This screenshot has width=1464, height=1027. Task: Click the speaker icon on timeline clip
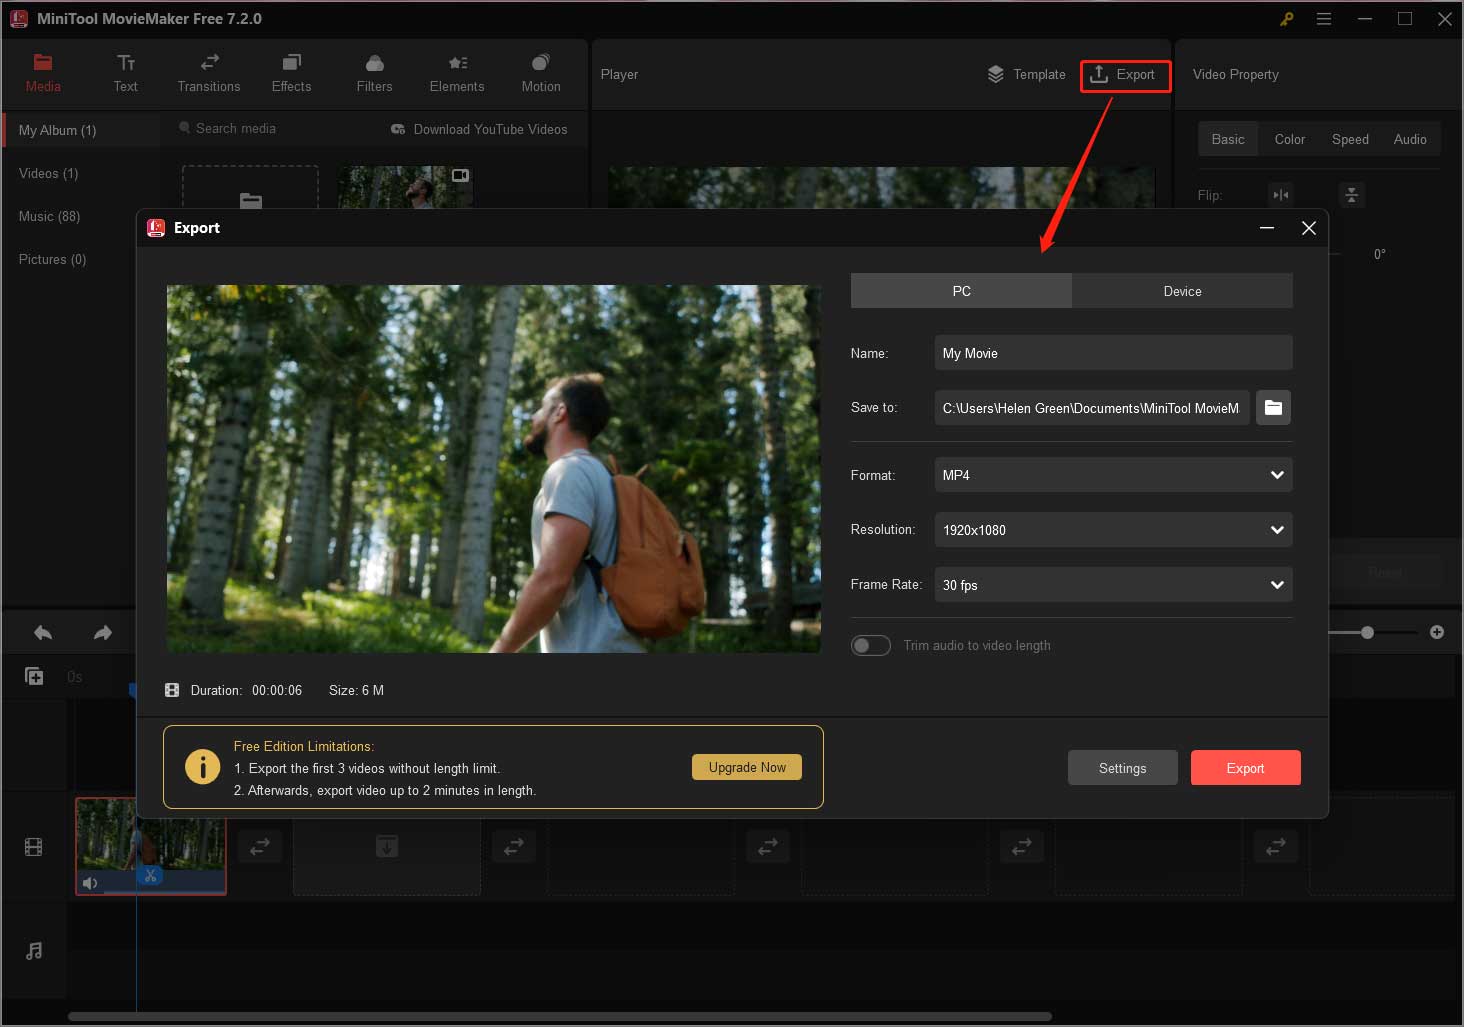(x=90, y=882)
